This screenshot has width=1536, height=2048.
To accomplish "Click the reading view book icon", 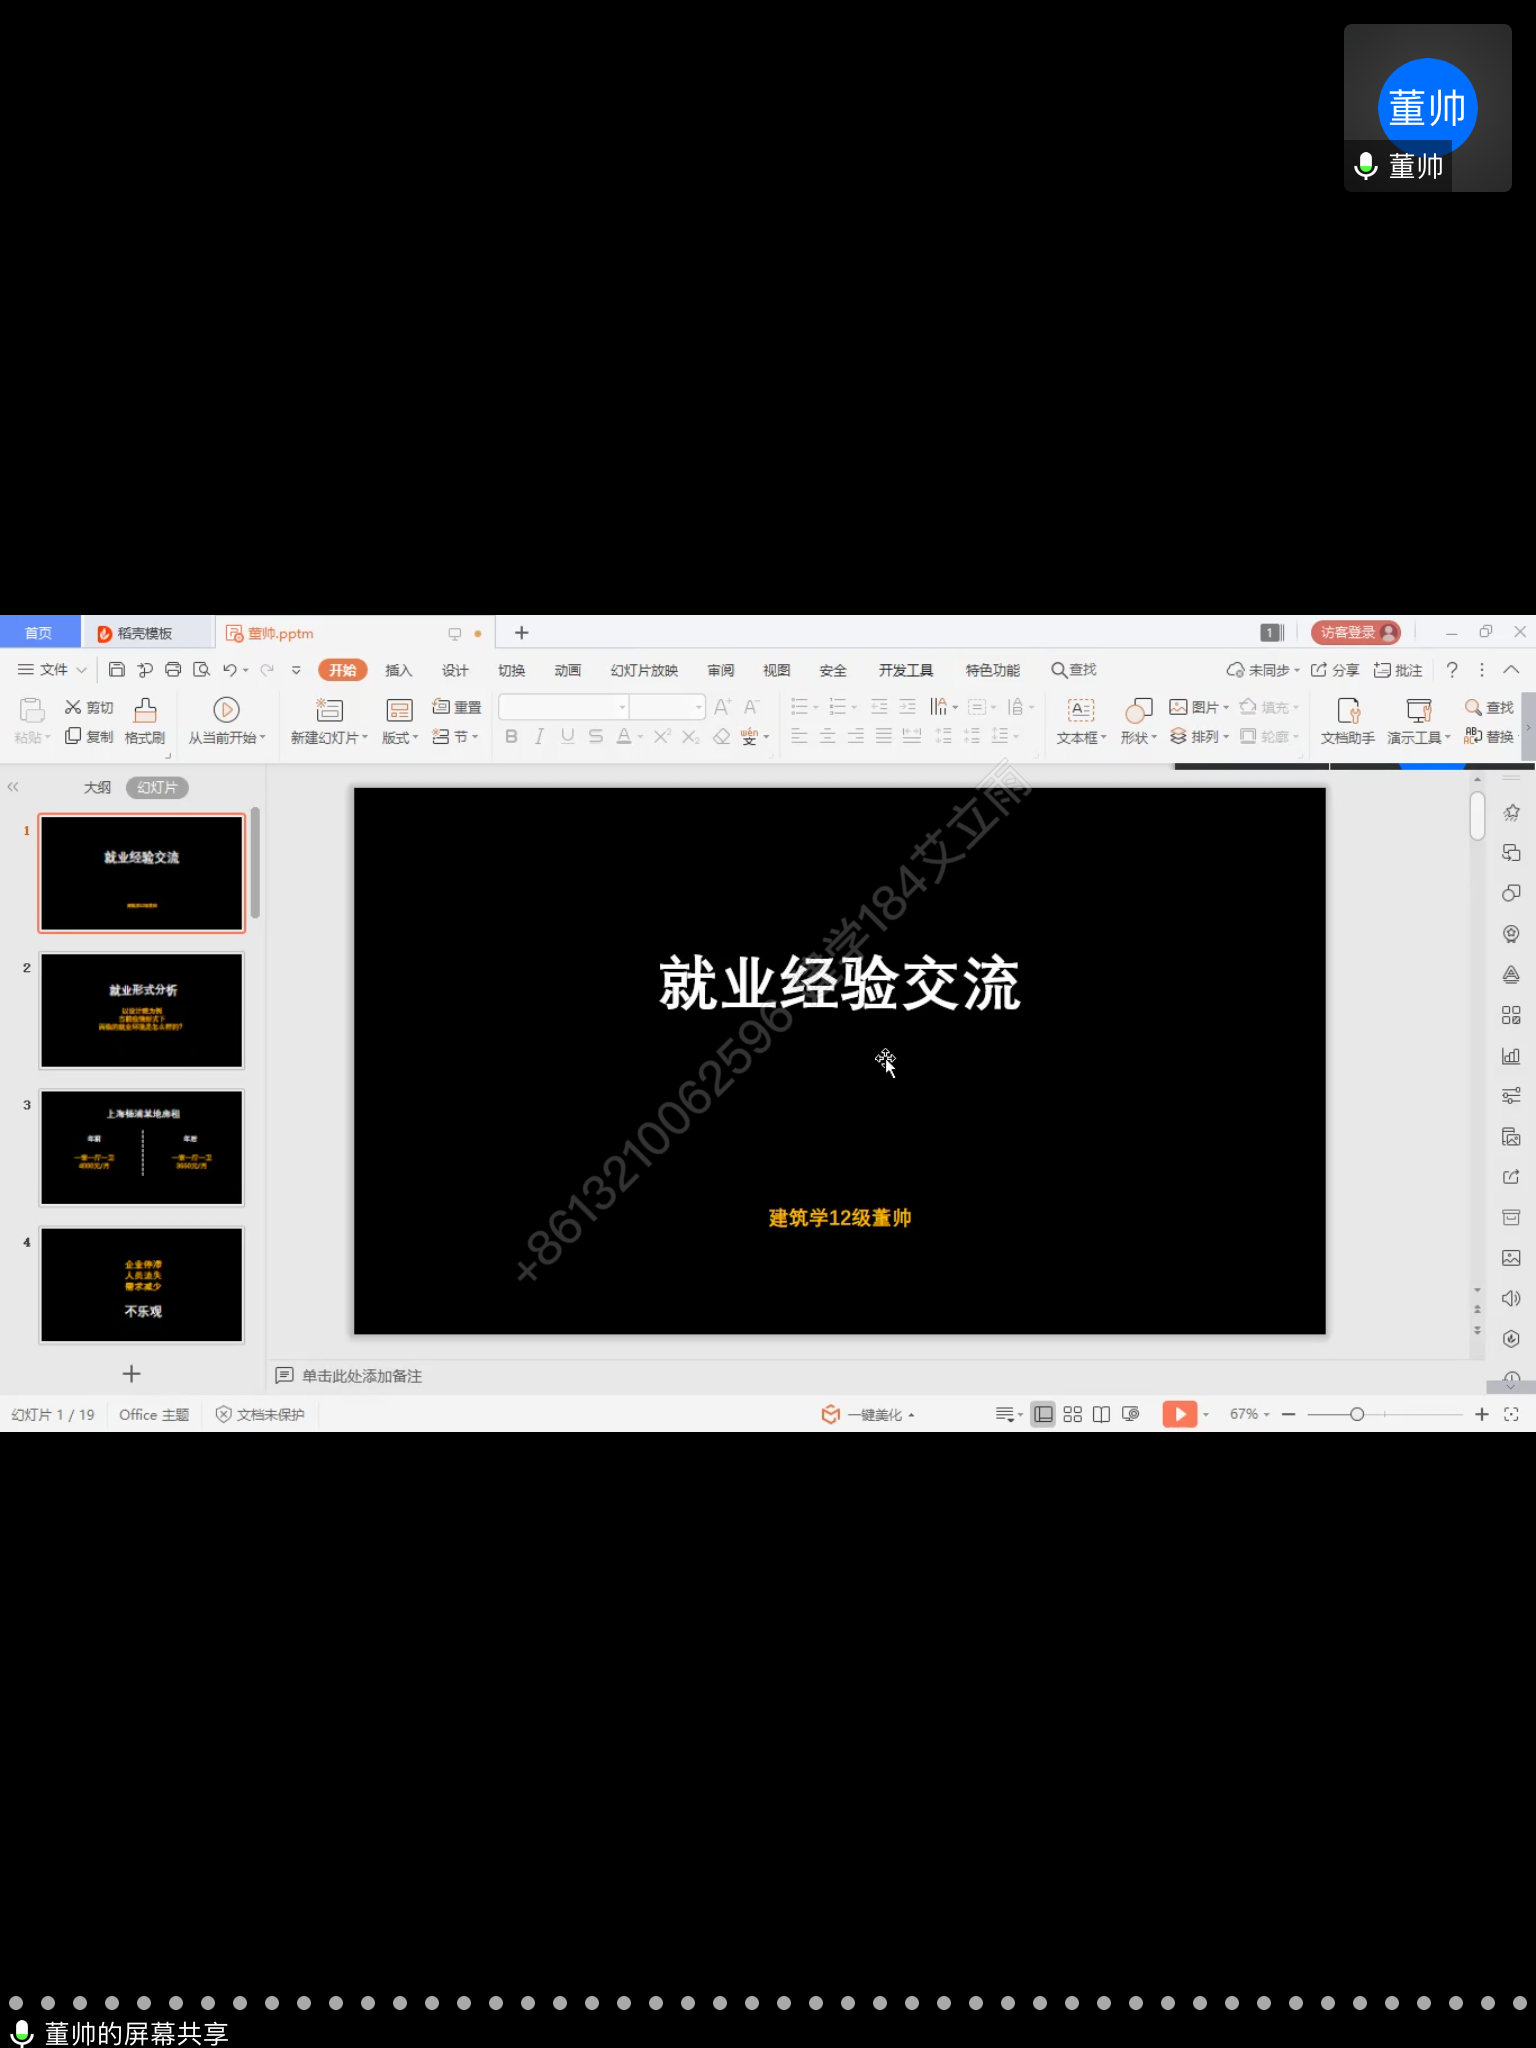I will click(x=1101, y=1414).
